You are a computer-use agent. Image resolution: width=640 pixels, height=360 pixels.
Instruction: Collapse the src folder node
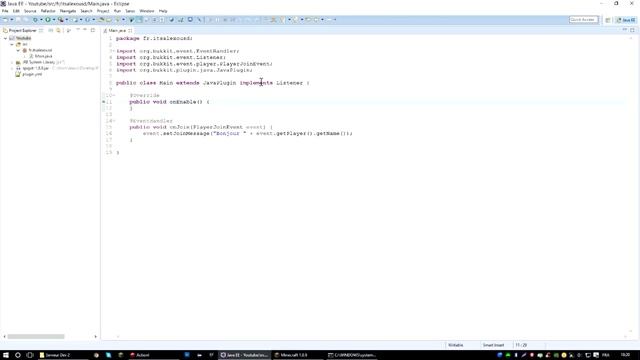12,44
